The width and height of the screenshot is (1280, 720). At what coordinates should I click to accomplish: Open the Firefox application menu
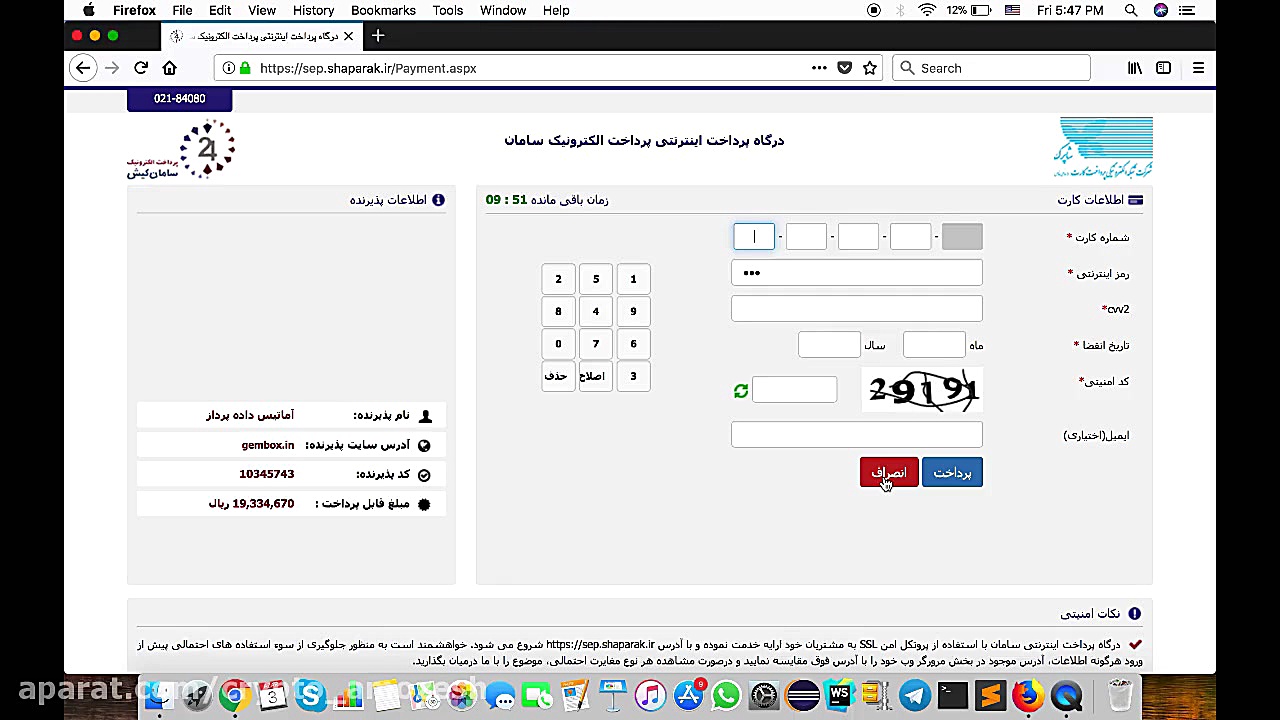coord(134,10)
